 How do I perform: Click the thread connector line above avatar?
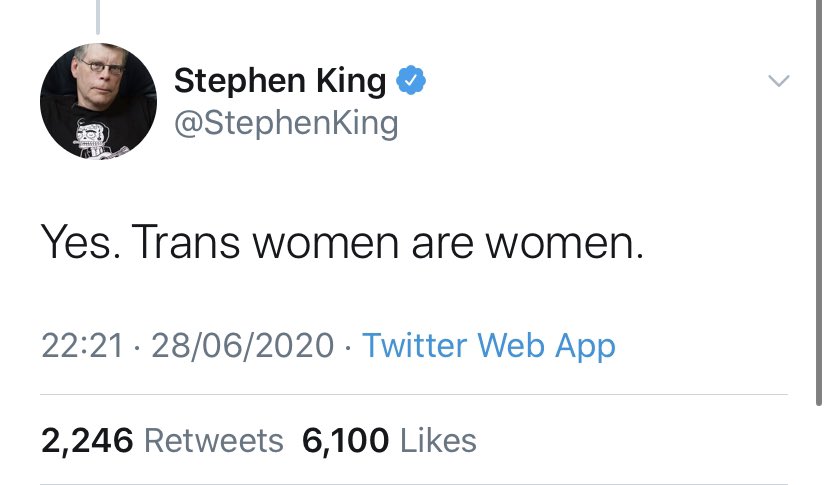pos(98,15)
